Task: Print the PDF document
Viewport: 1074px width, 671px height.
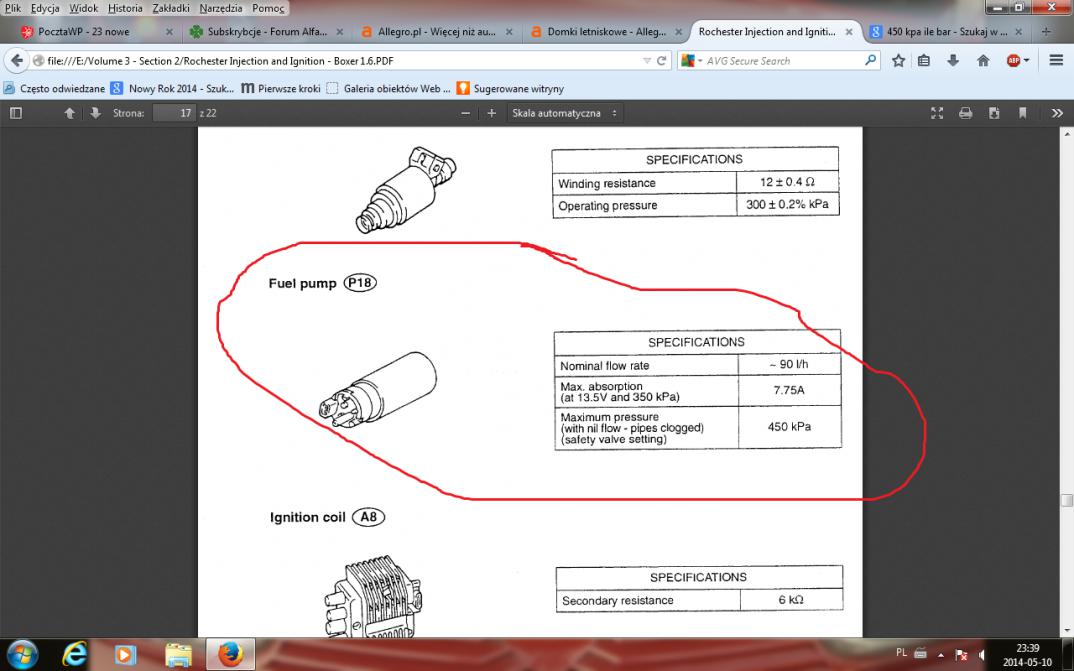Action: tap(965, 113)
